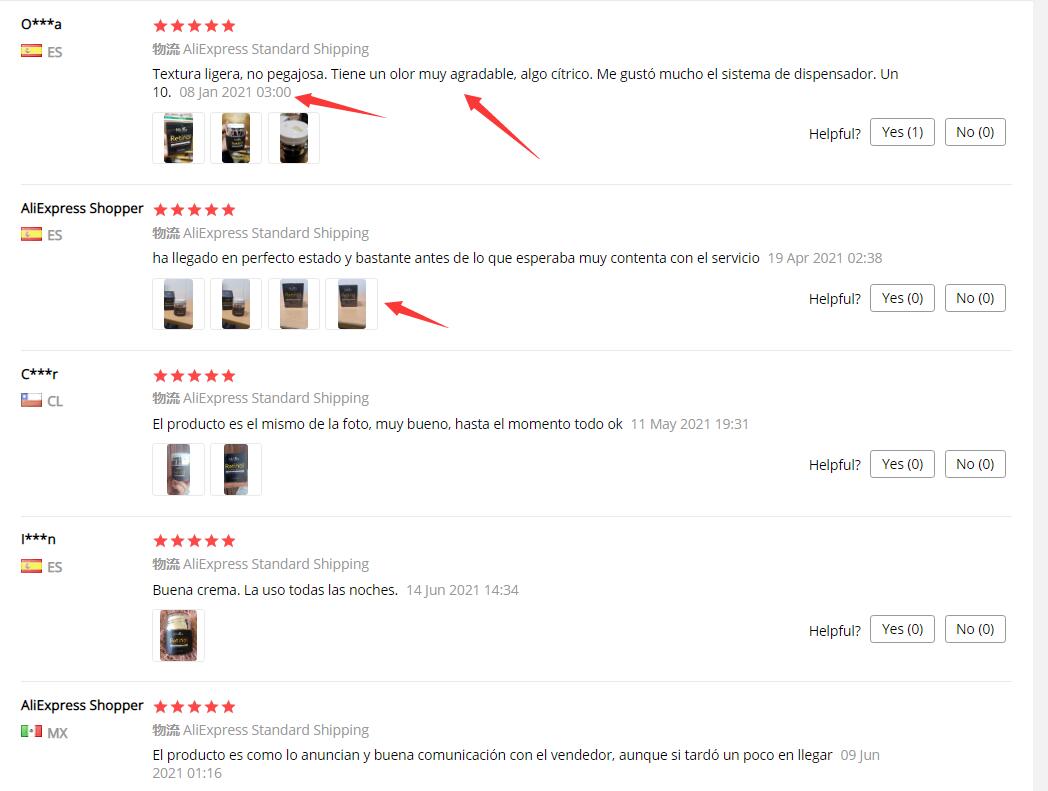Image resolution: width=1048 pixels, height=791 pixels.
Task: Vote Yes on C***r's review helpfulness
Action: (x=902, y=464)
